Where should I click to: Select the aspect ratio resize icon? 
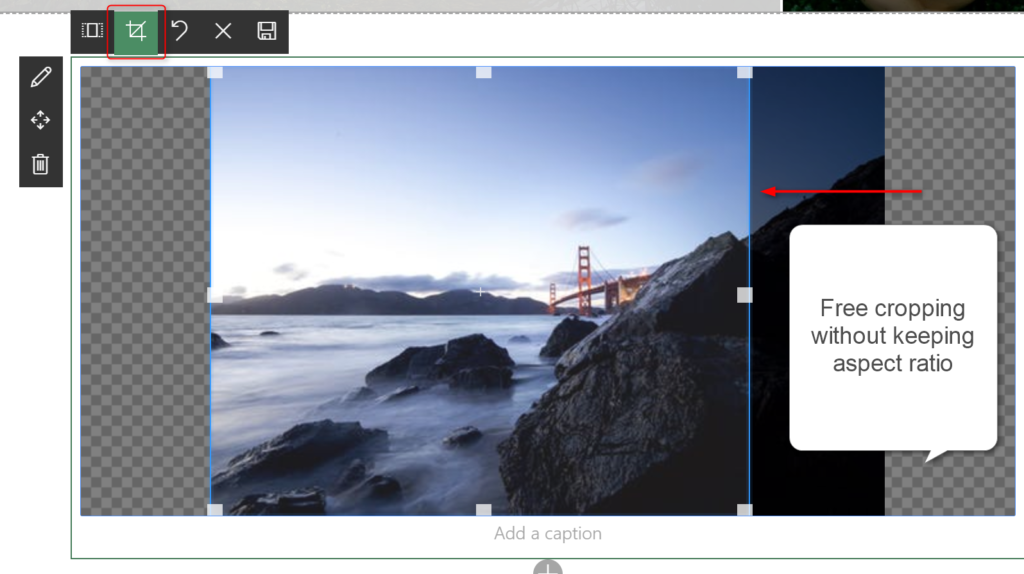pyautogui.click(x=92, y=31)
